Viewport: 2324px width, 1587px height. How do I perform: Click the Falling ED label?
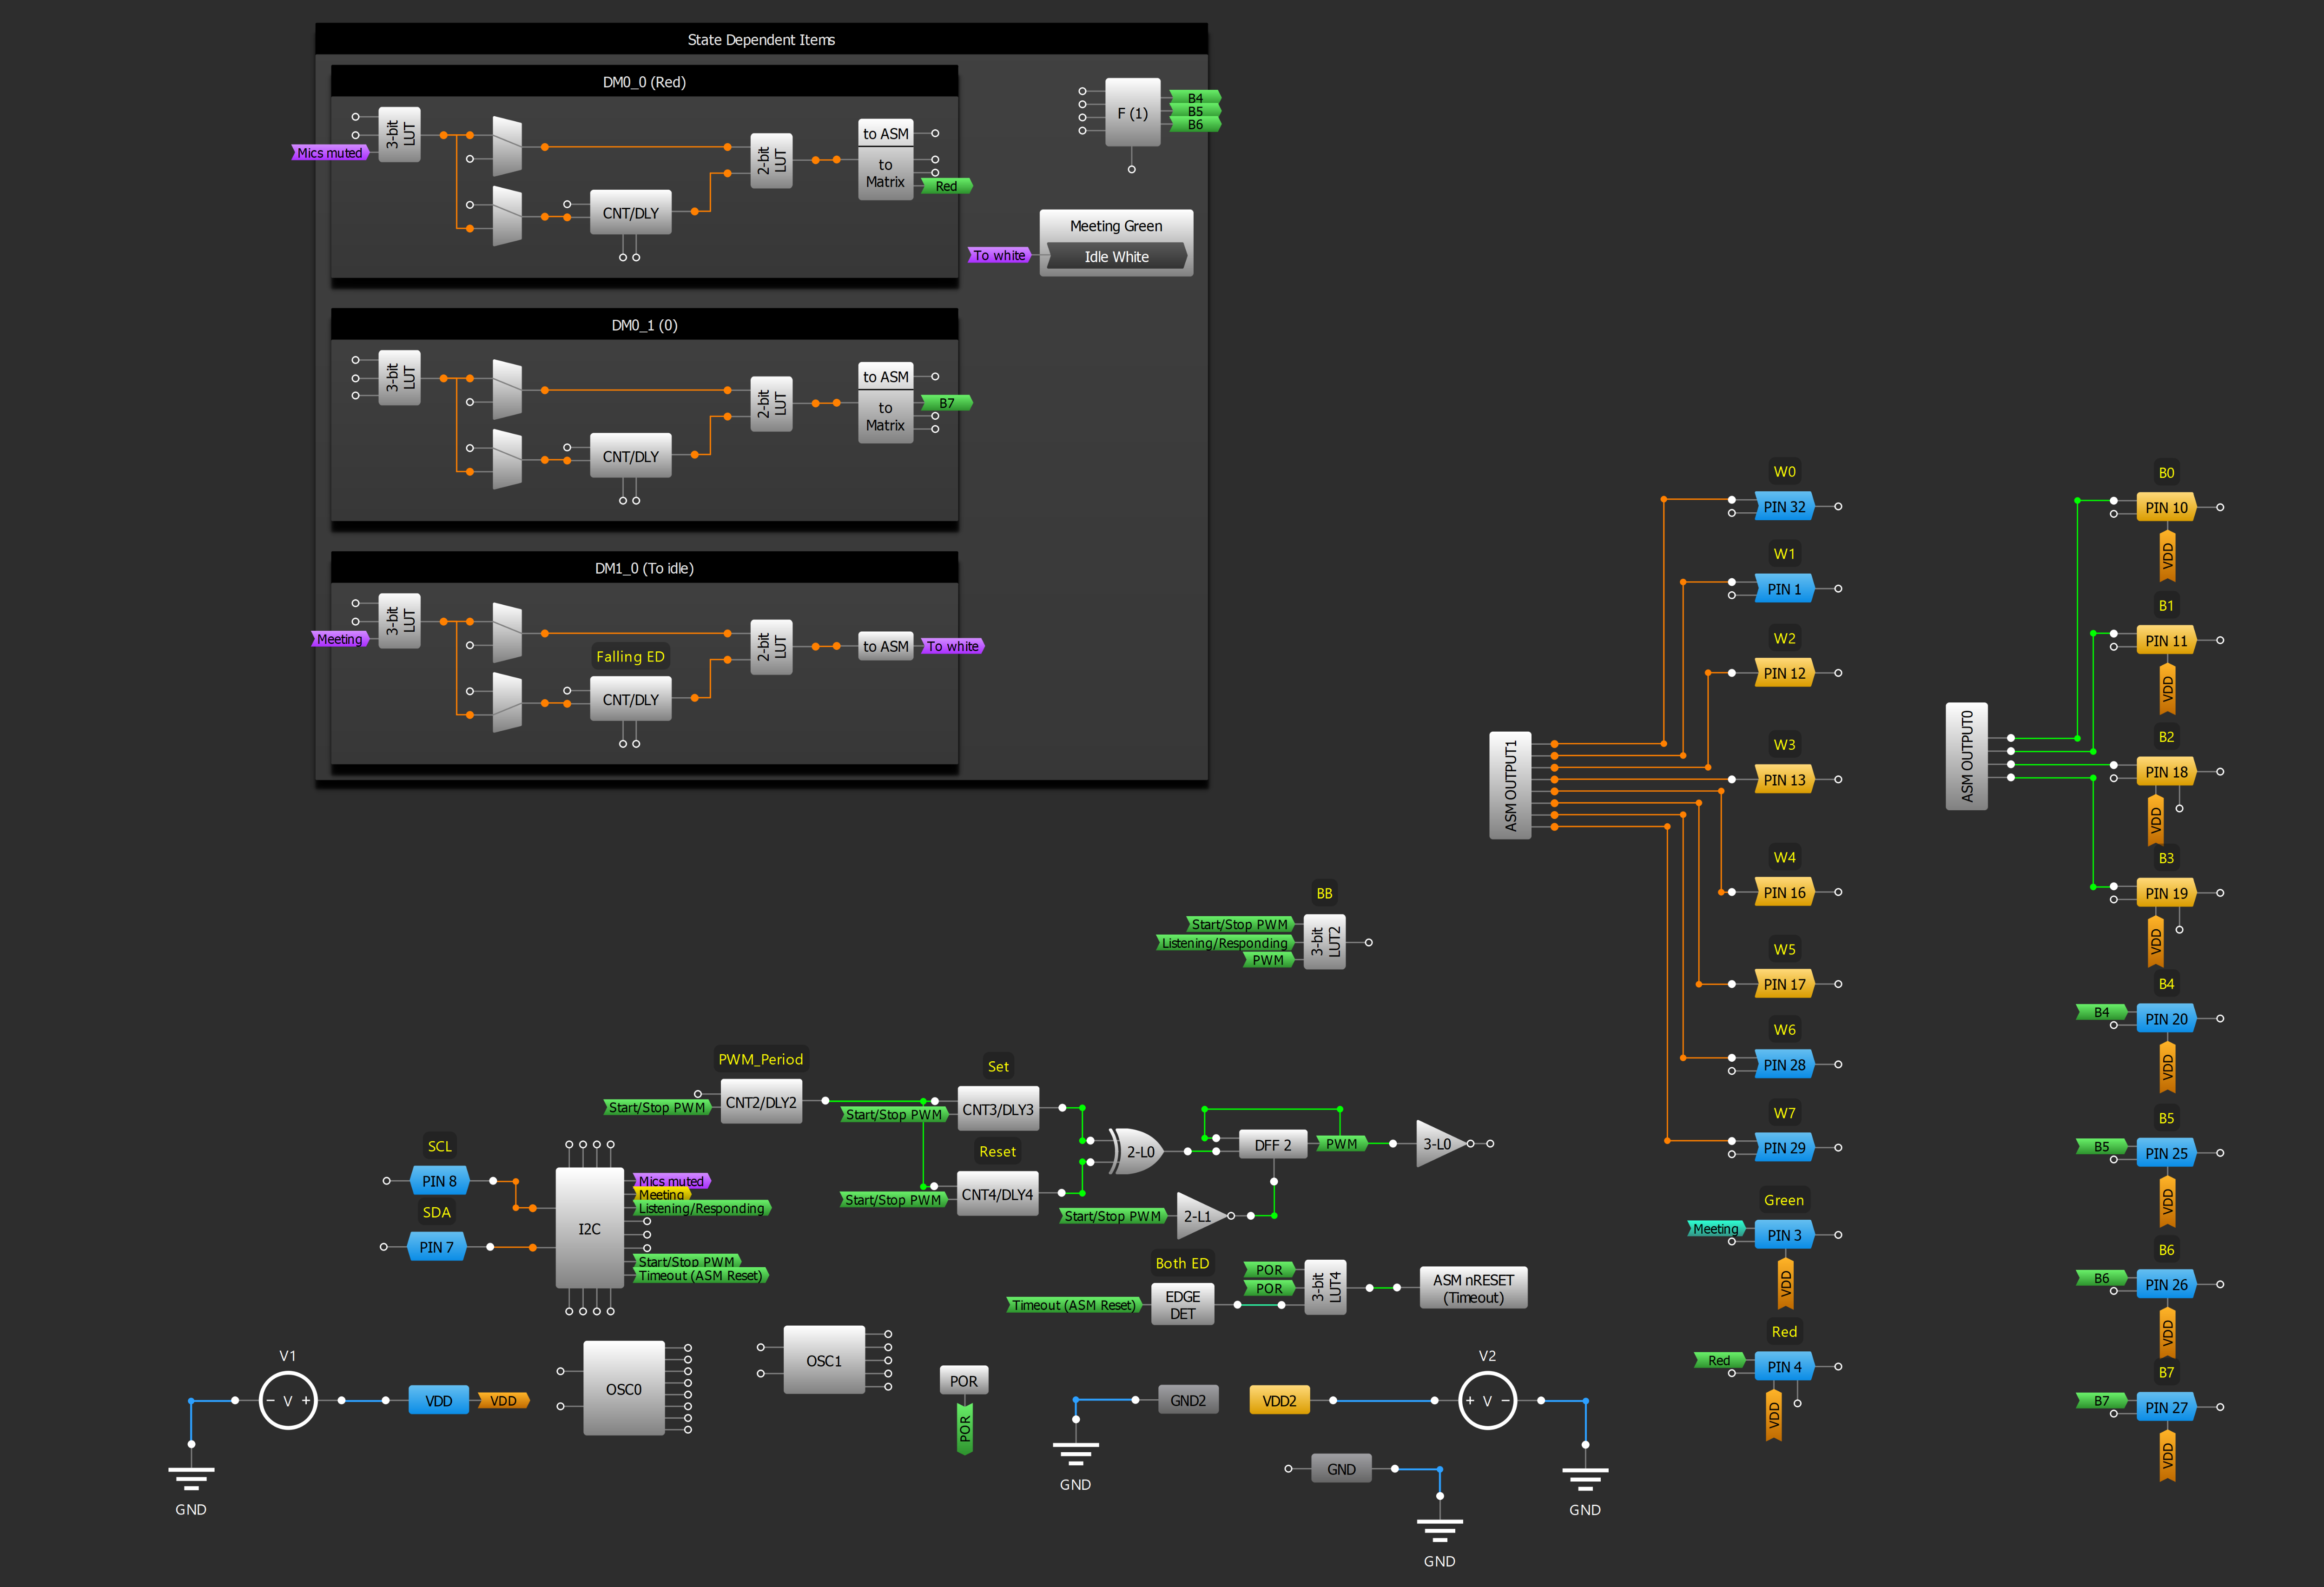pos(630,657)
